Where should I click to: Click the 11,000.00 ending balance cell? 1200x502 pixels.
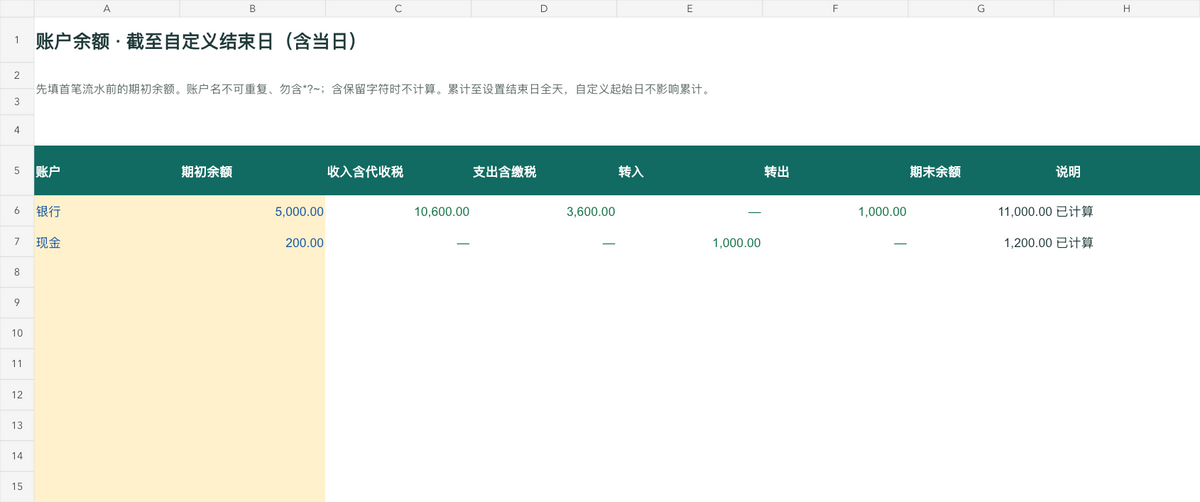point(981,211)
